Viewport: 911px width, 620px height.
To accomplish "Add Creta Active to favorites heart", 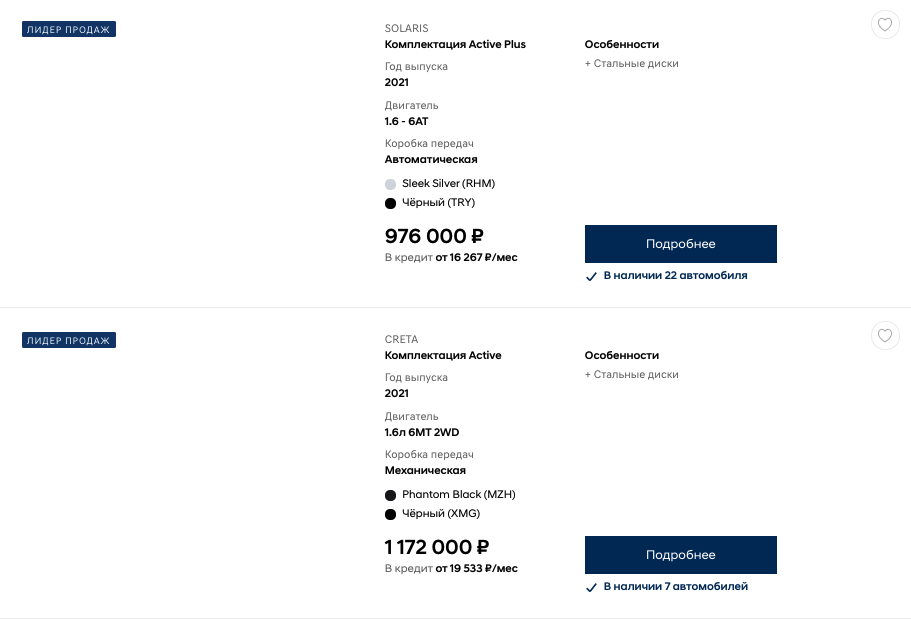I will 885,336.
